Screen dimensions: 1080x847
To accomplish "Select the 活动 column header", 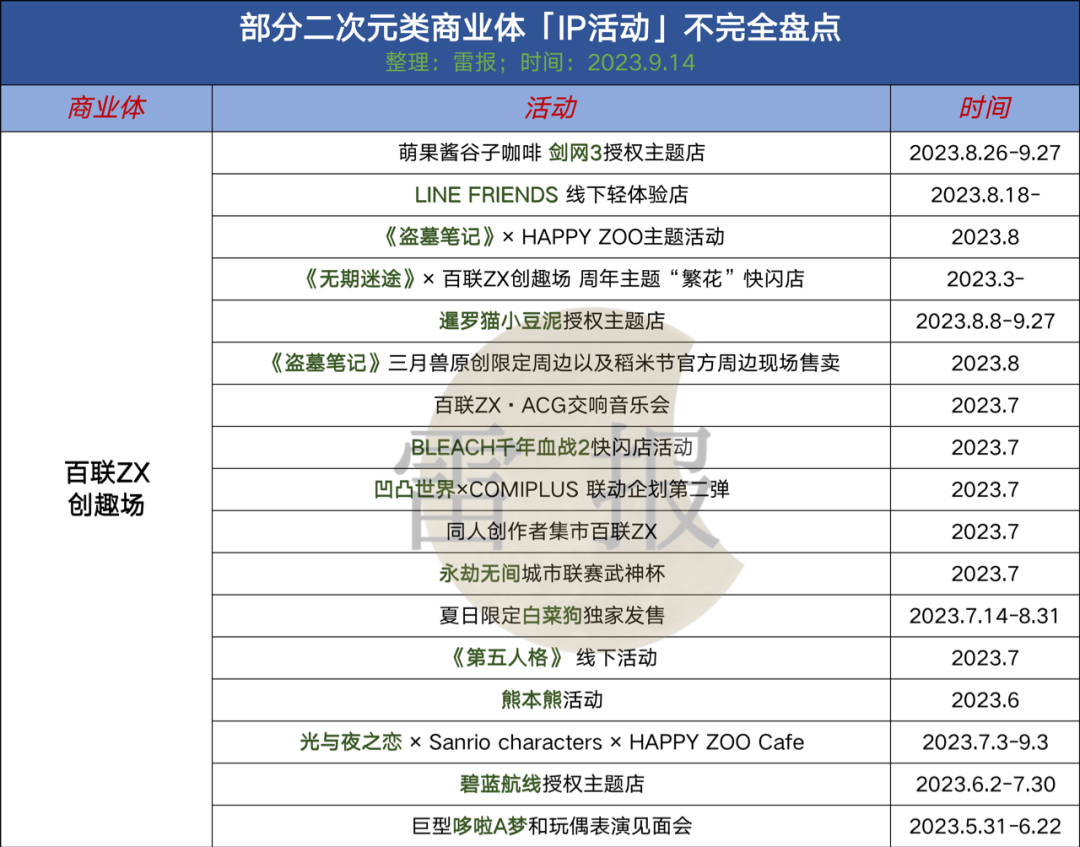I will [x=551, y=109].
